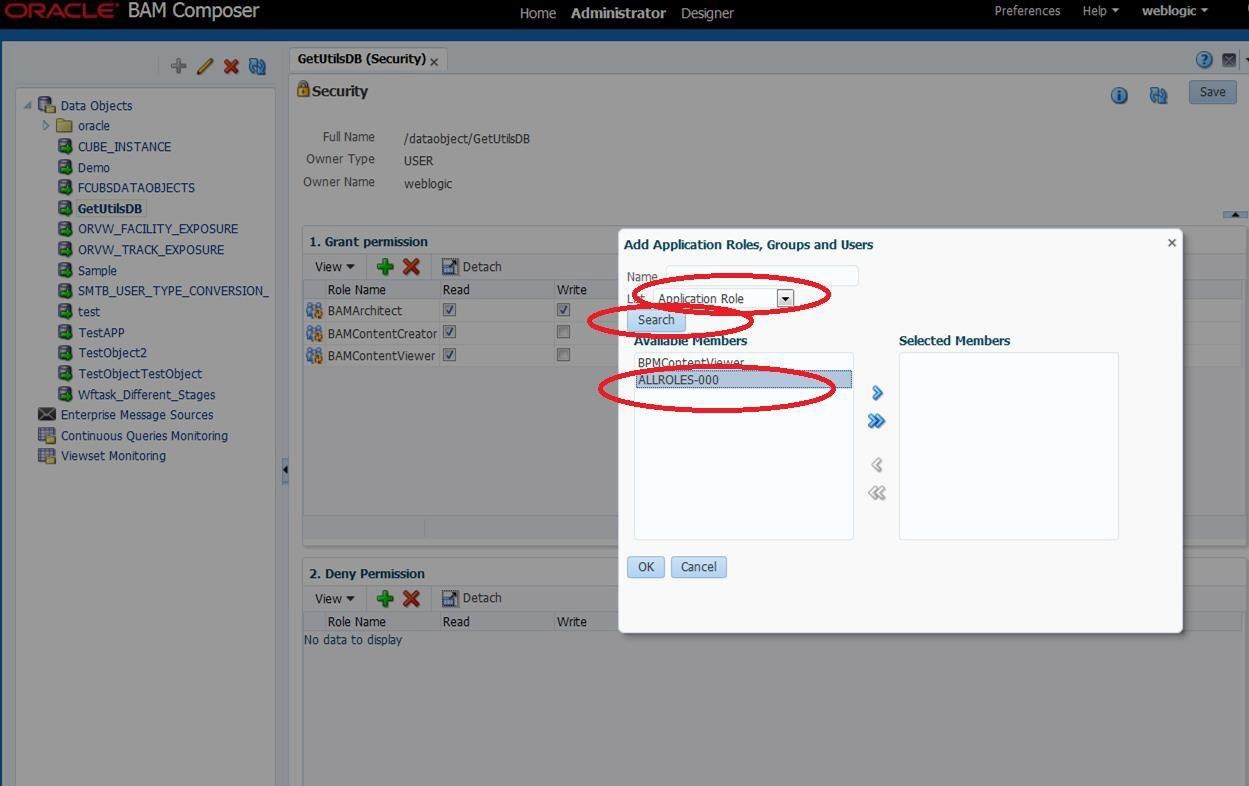Detach the Grant permission table
Viewport: 1249px width, 786px height.
[x=471, y=267]
